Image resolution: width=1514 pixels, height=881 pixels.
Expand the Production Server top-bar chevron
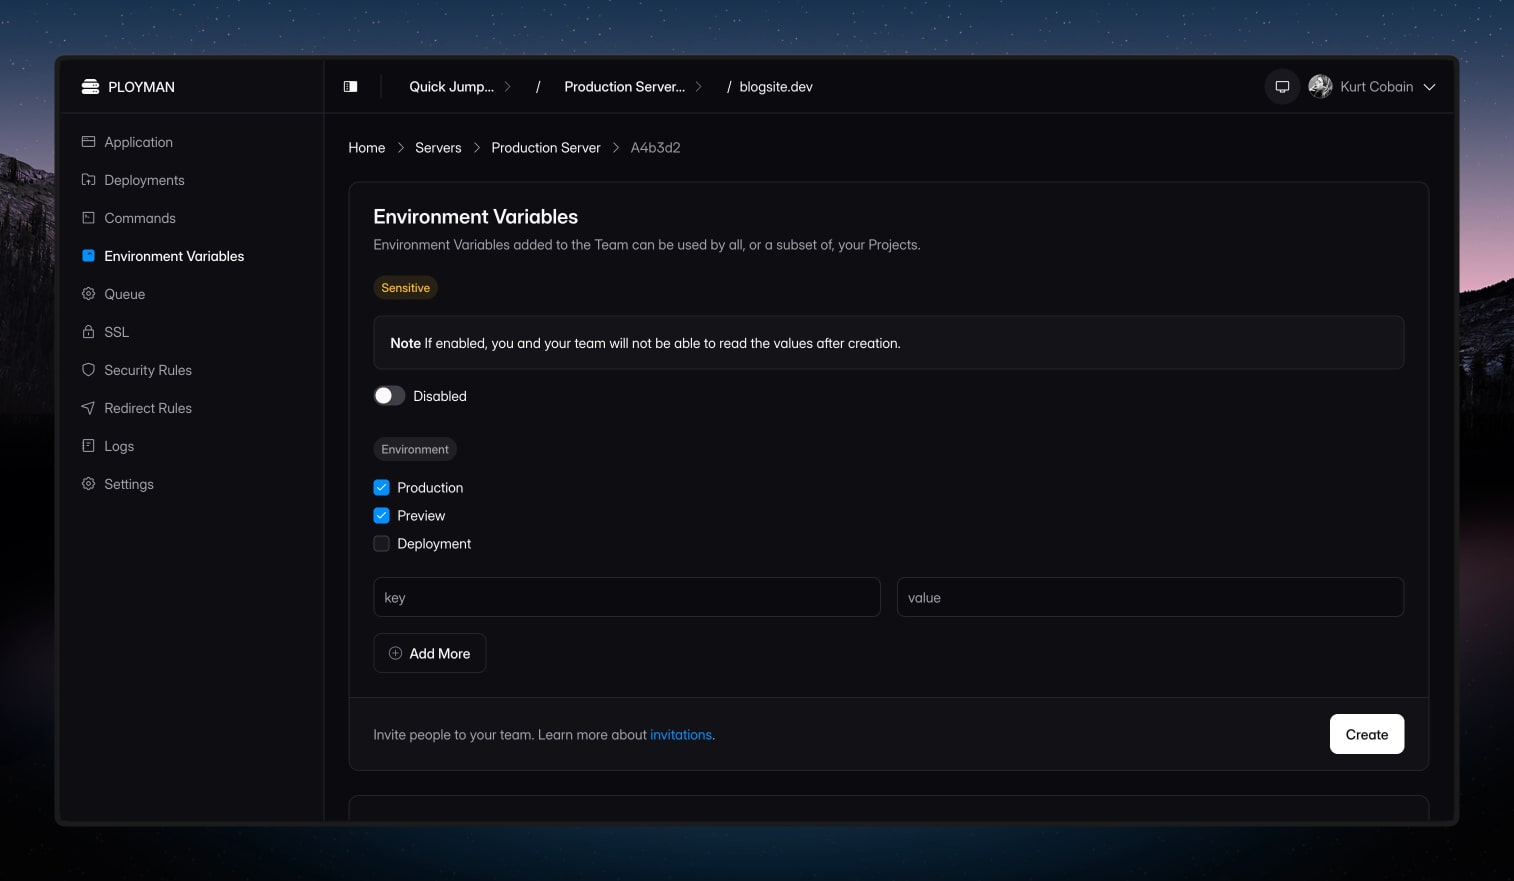pyautogui.click(x=698, y=87)
